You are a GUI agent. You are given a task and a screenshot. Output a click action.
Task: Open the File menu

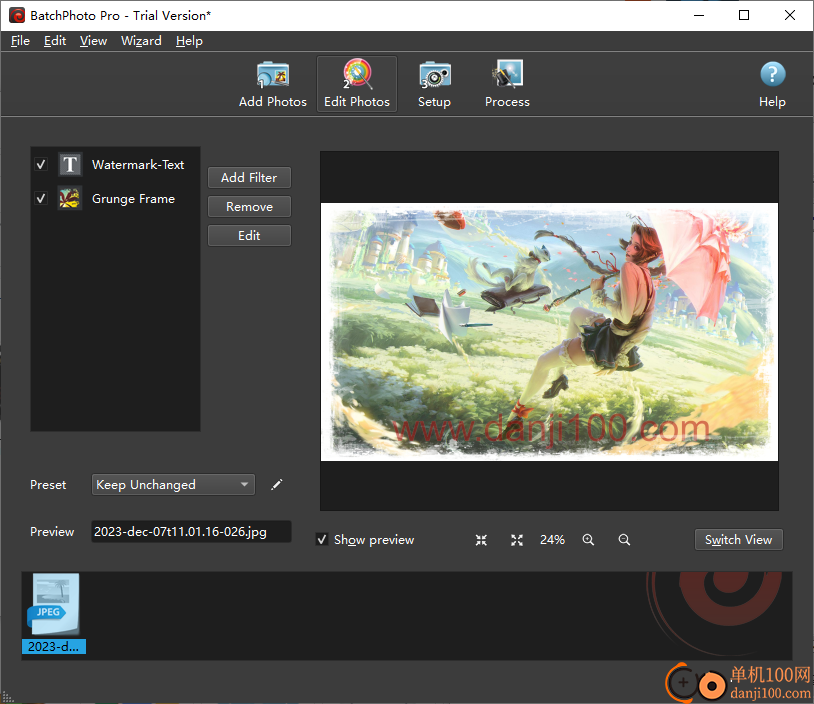20,40
